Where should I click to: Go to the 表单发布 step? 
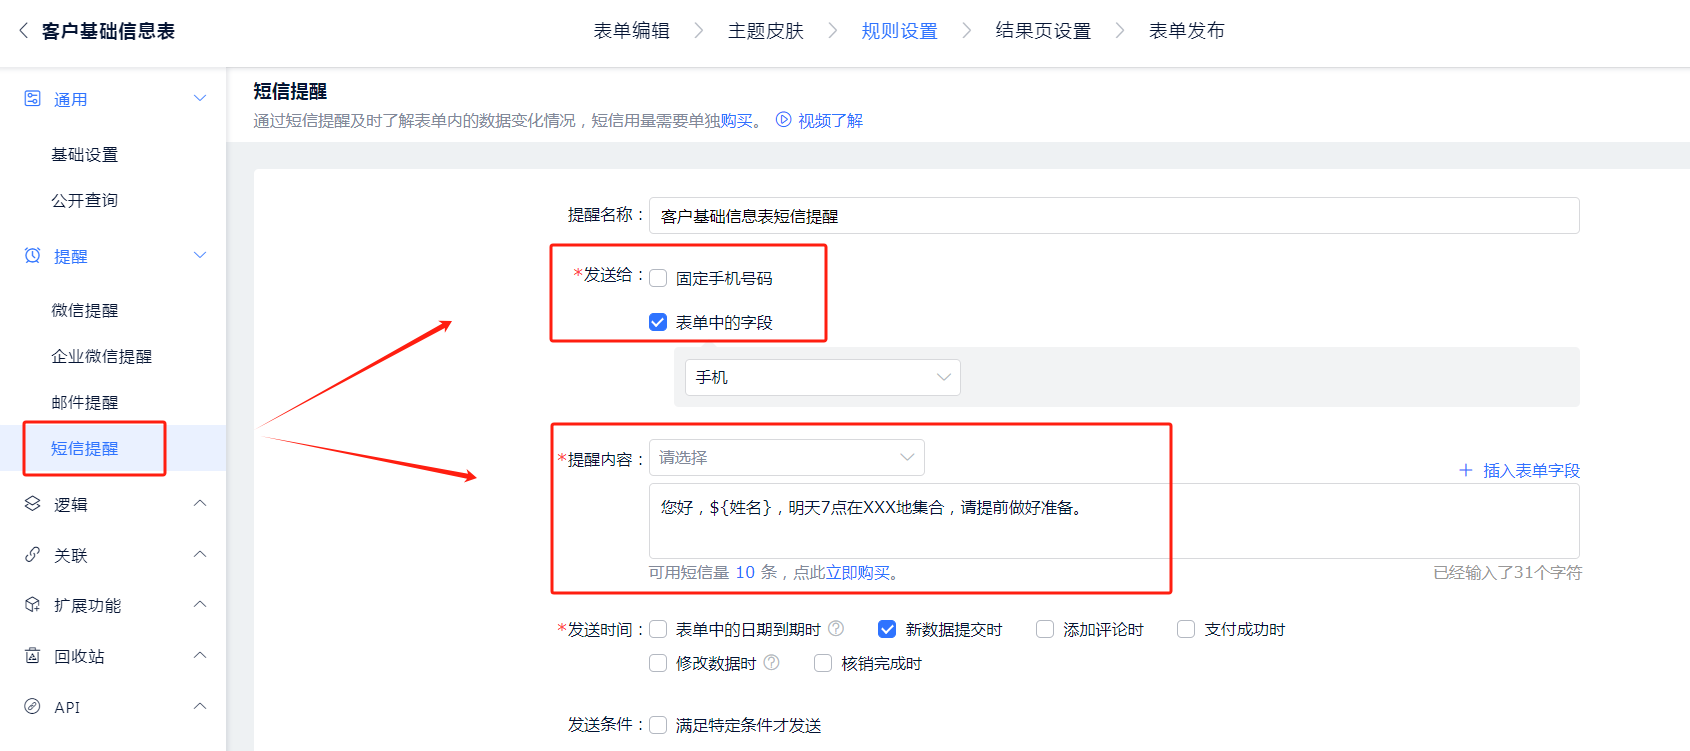point(1187,31)
